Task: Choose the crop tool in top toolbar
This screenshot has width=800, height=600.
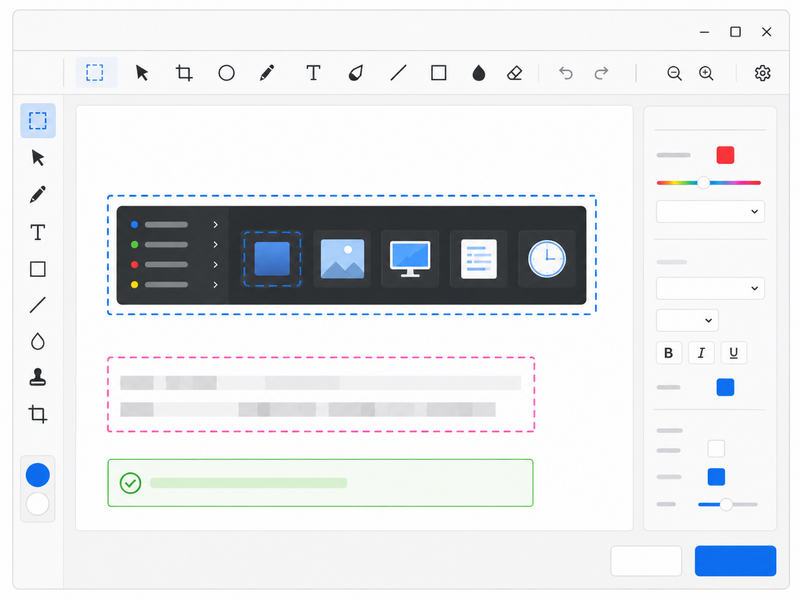Action: tap(184, 73)
